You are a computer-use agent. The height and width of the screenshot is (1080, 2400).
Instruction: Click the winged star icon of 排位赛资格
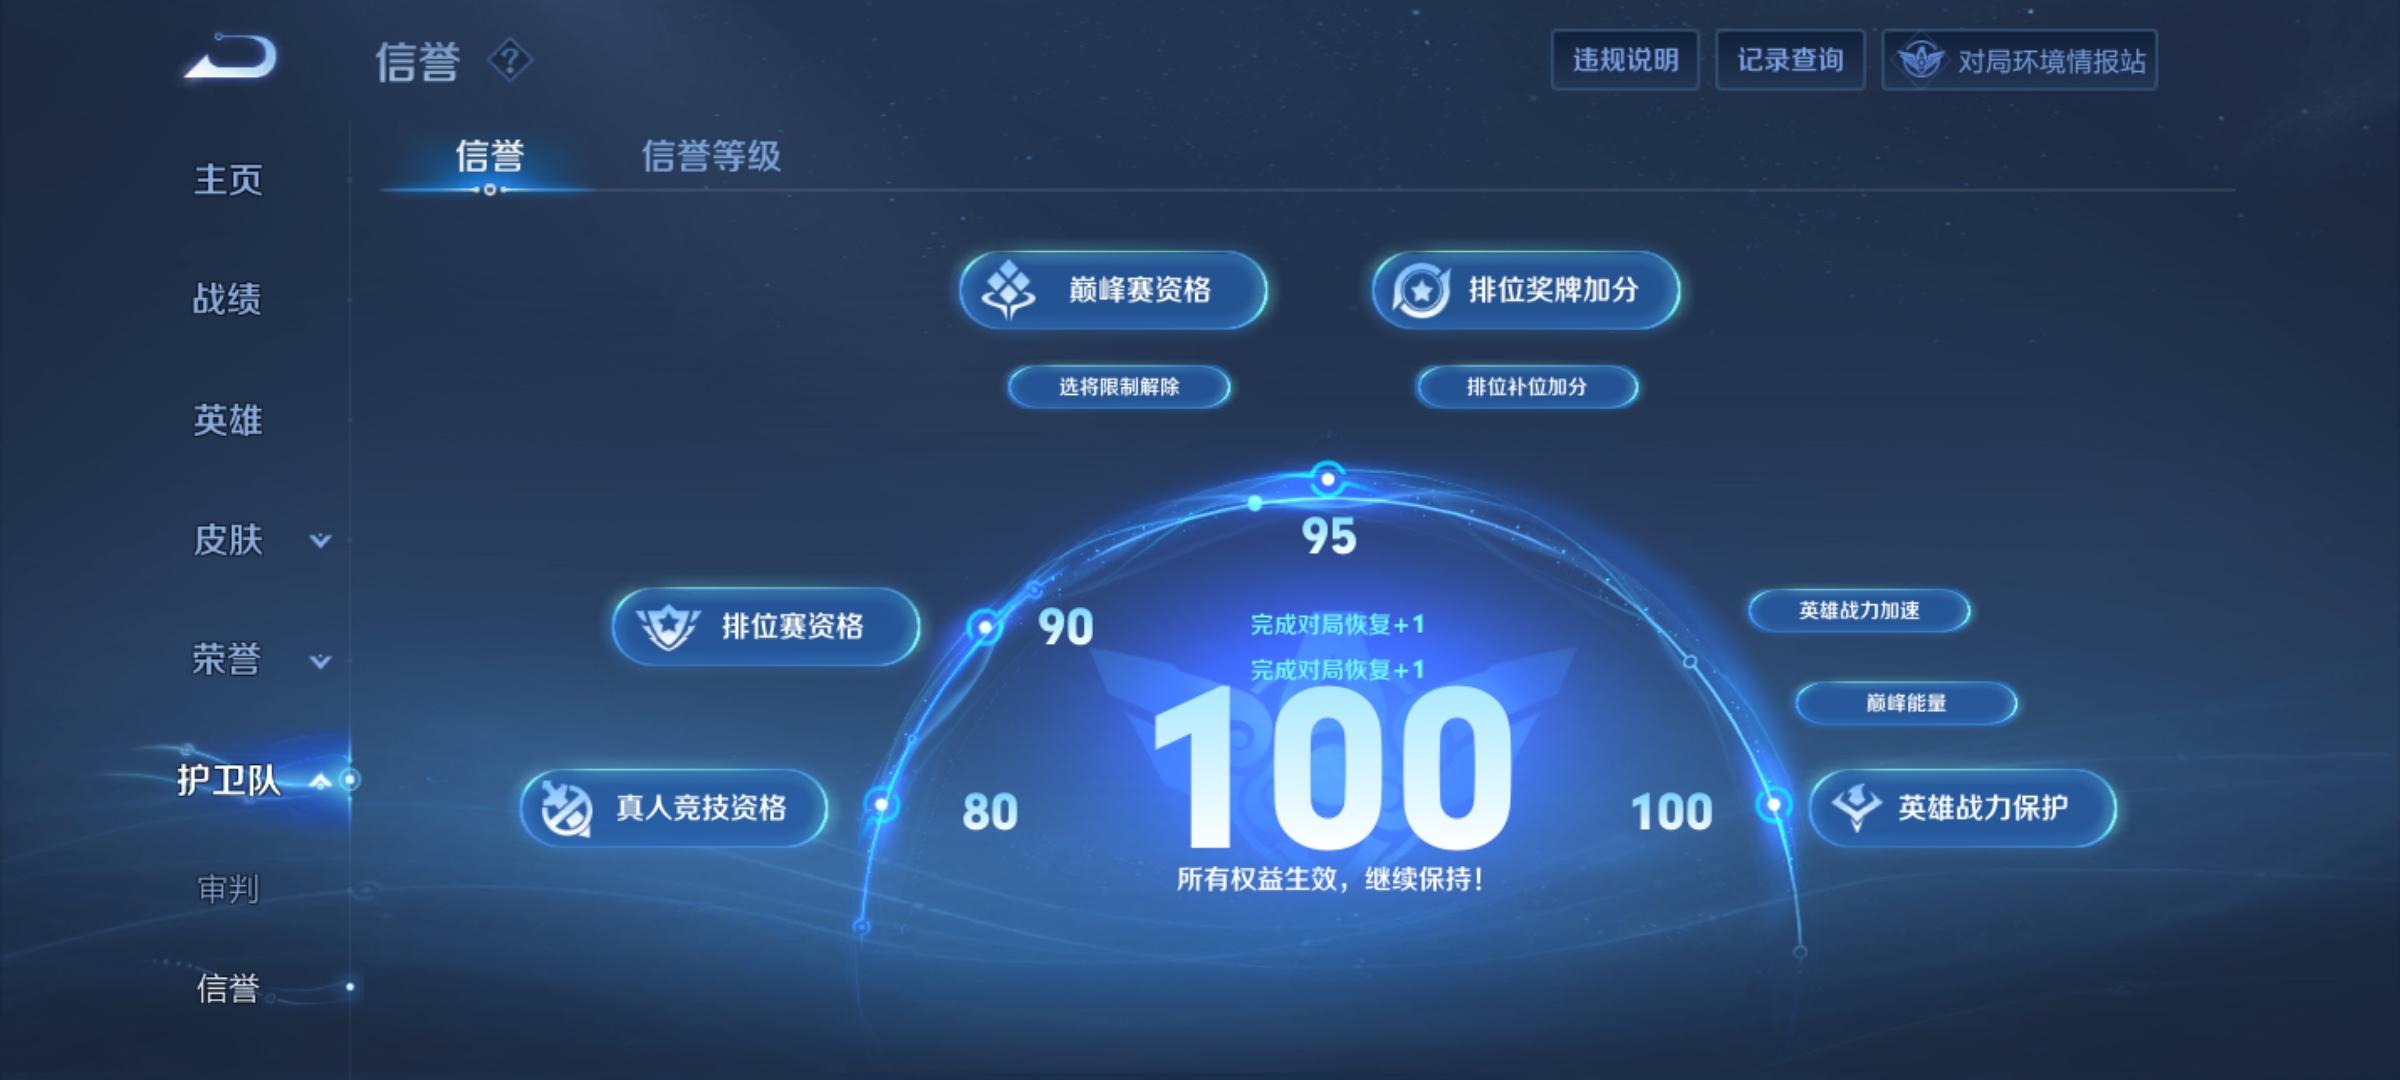[x=668, y=627]
